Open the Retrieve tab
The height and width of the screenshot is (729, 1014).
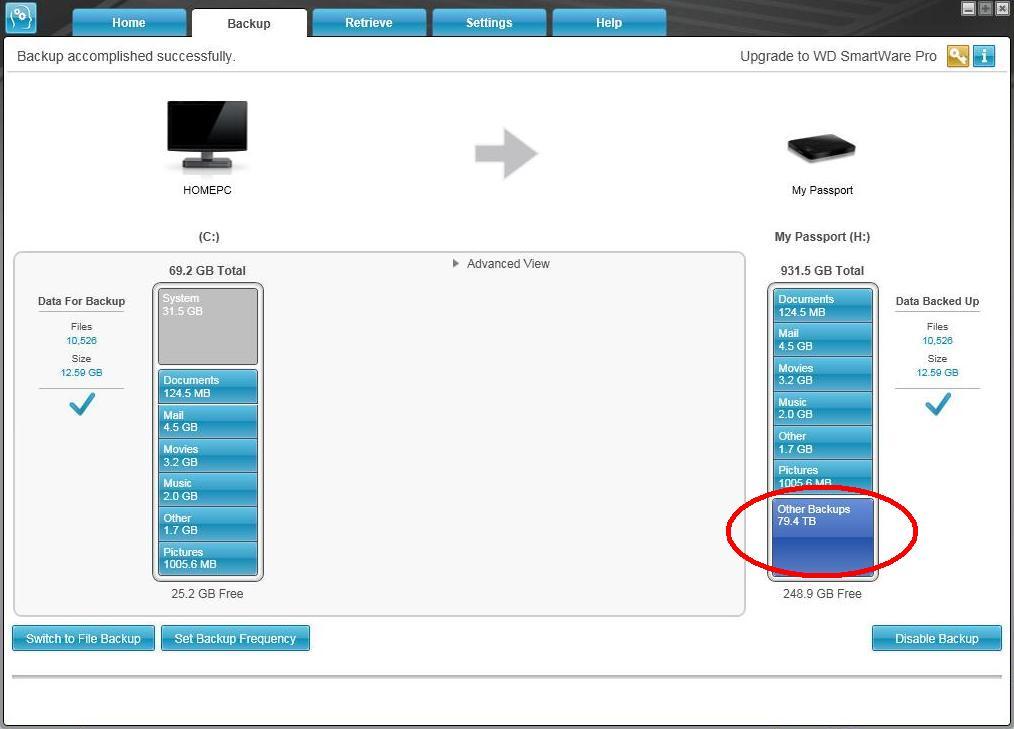[369, 23]
